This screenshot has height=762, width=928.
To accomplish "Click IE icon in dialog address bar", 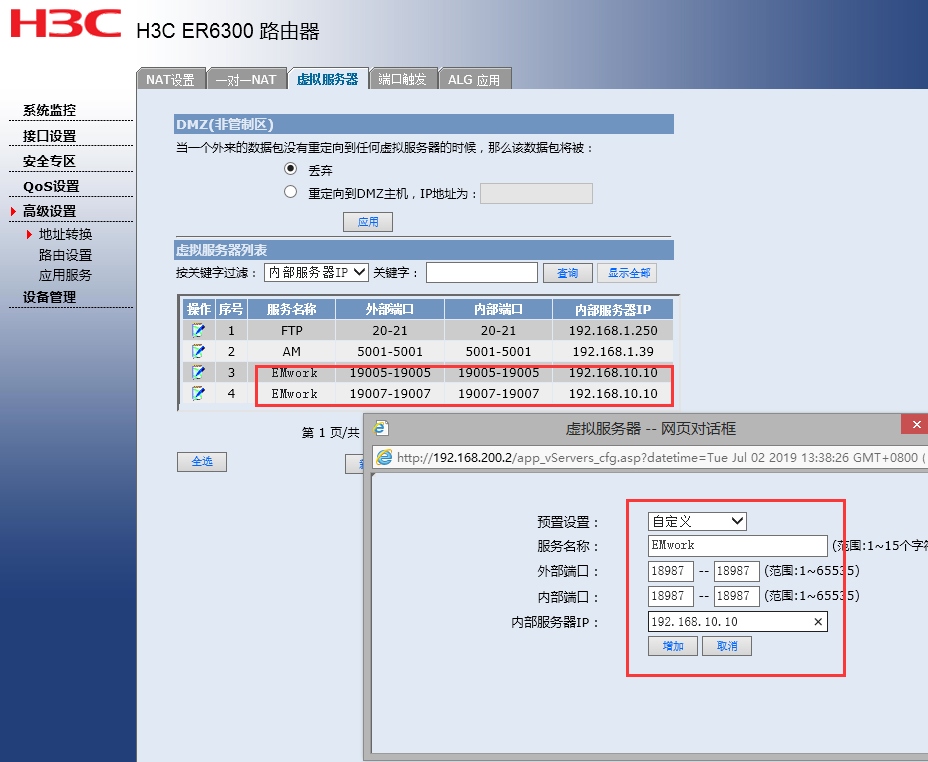I will click(384, 457).
